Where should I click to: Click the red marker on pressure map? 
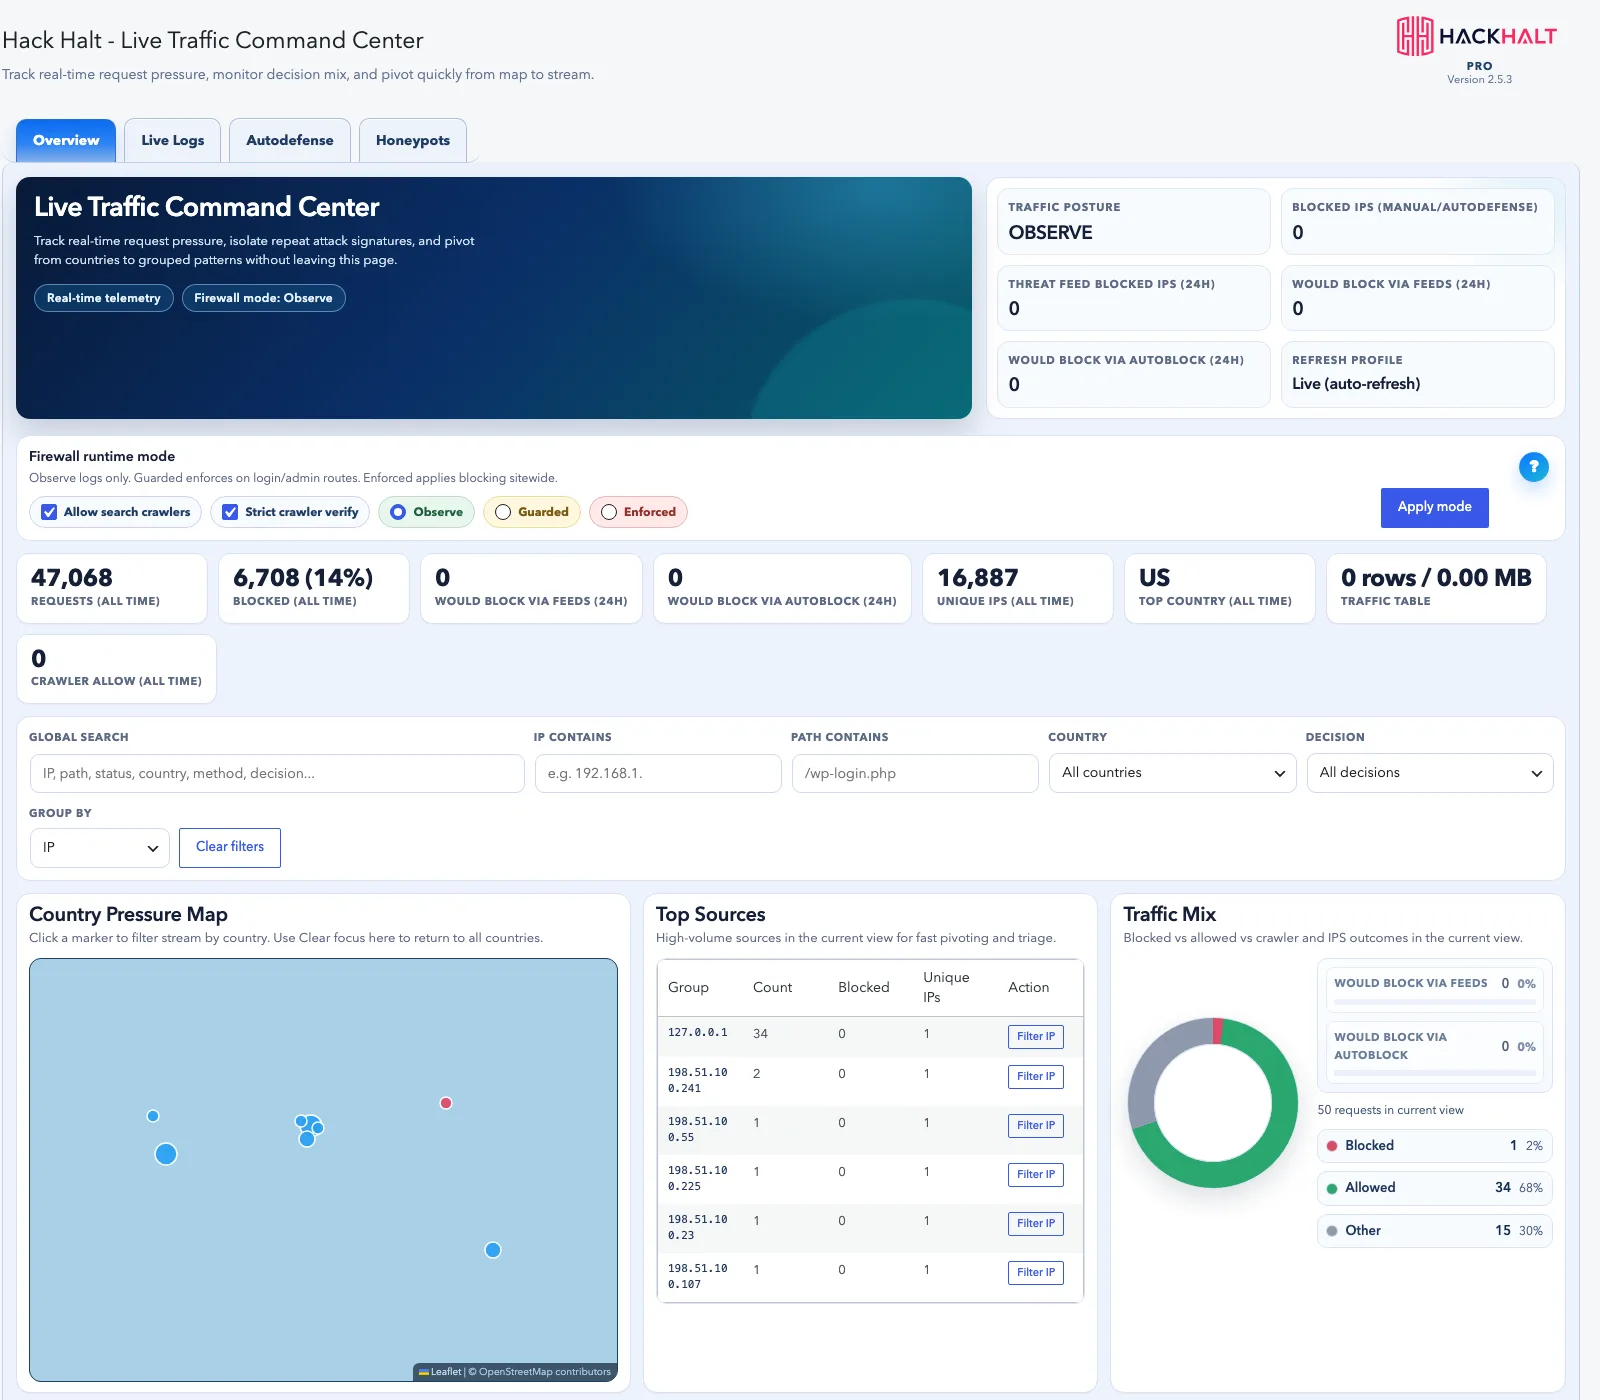pyautogui.click(x=446, y=1103)
